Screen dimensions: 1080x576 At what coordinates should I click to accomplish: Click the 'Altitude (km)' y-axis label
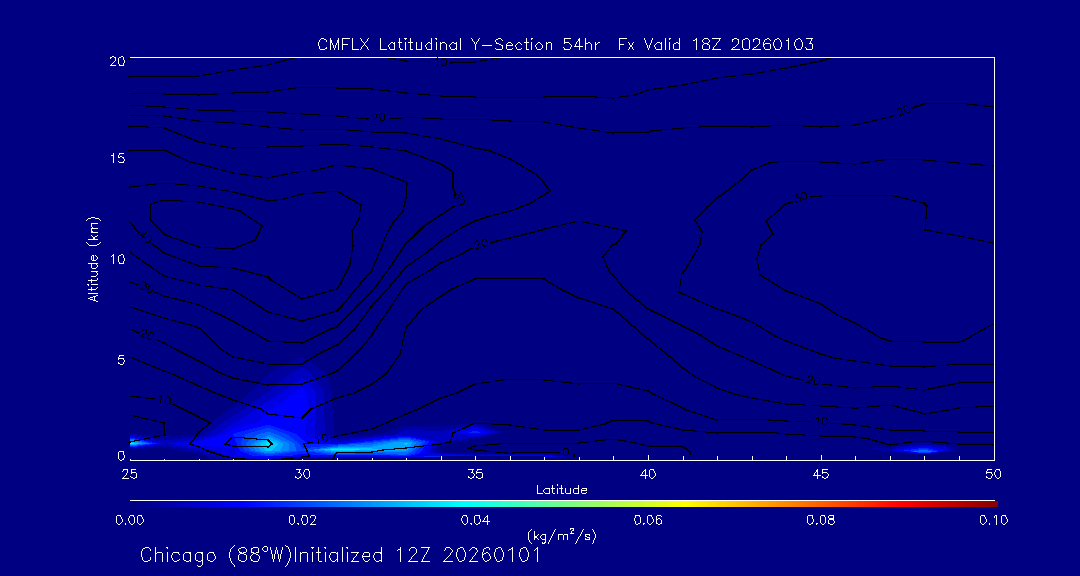point(94,258)
